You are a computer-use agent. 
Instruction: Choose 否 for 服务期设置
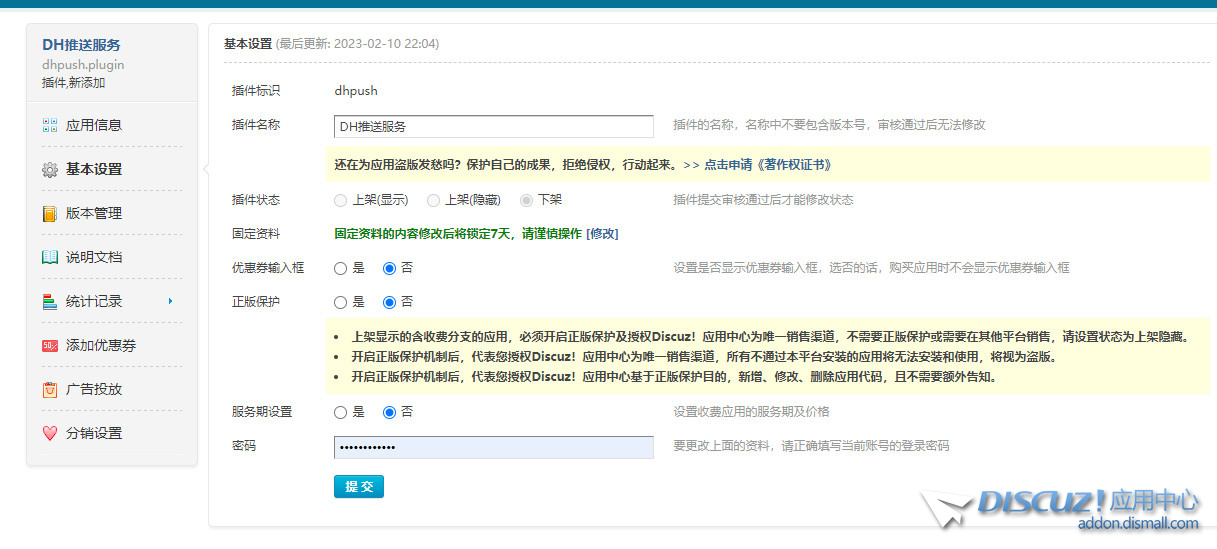pos(389,412)
